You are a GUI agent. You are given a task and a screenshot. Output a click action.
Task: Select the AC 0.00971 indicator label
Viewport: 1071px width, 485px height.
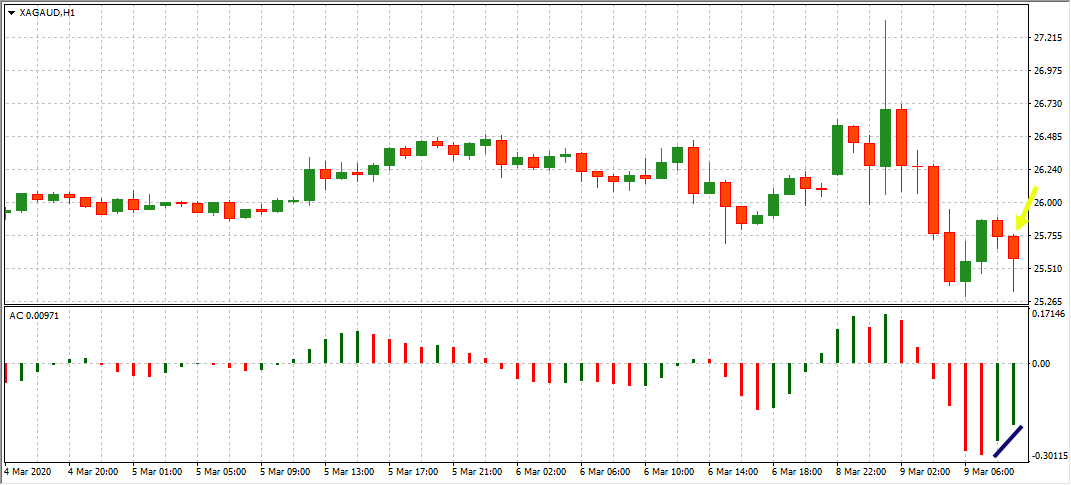point(35,316)
